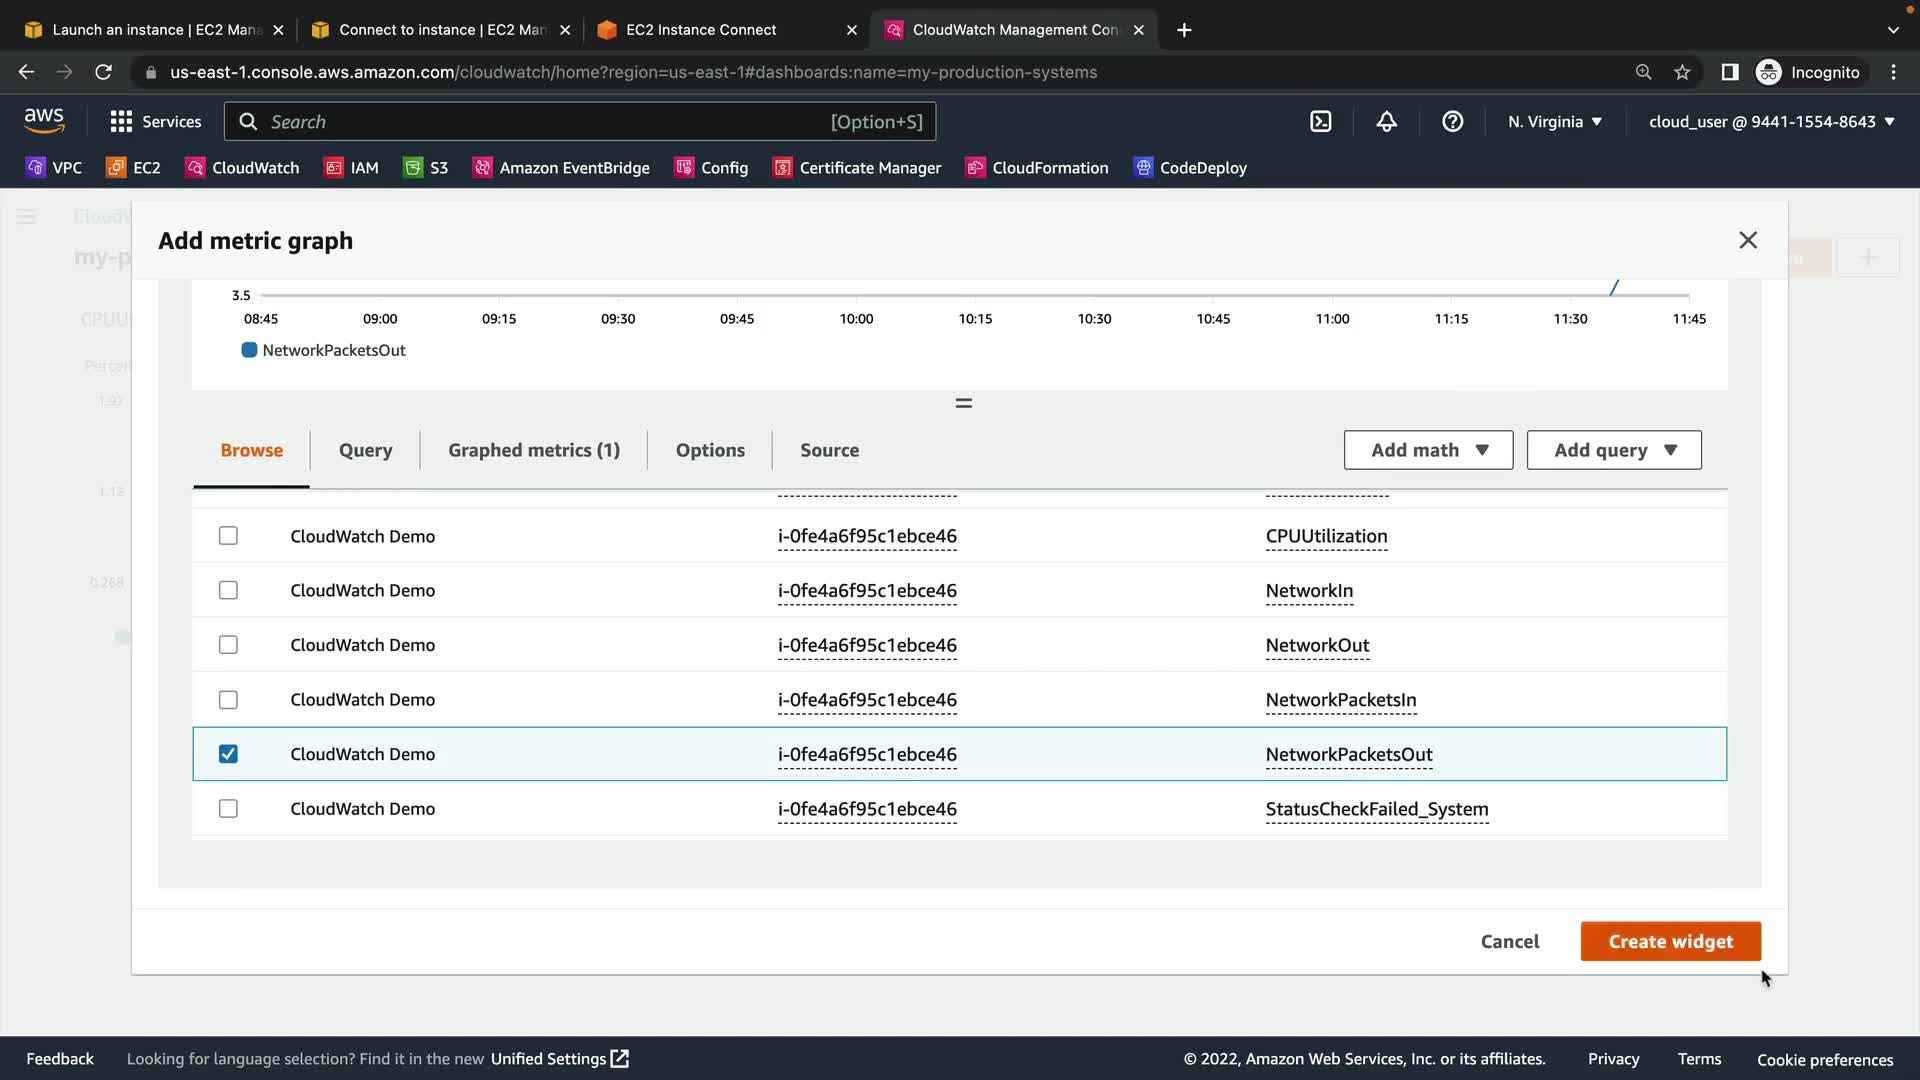Image resolution: width=1920 pixels, height=1080 pixels.
Task: Open the help question mark icon
Action: coord(1452,122)
